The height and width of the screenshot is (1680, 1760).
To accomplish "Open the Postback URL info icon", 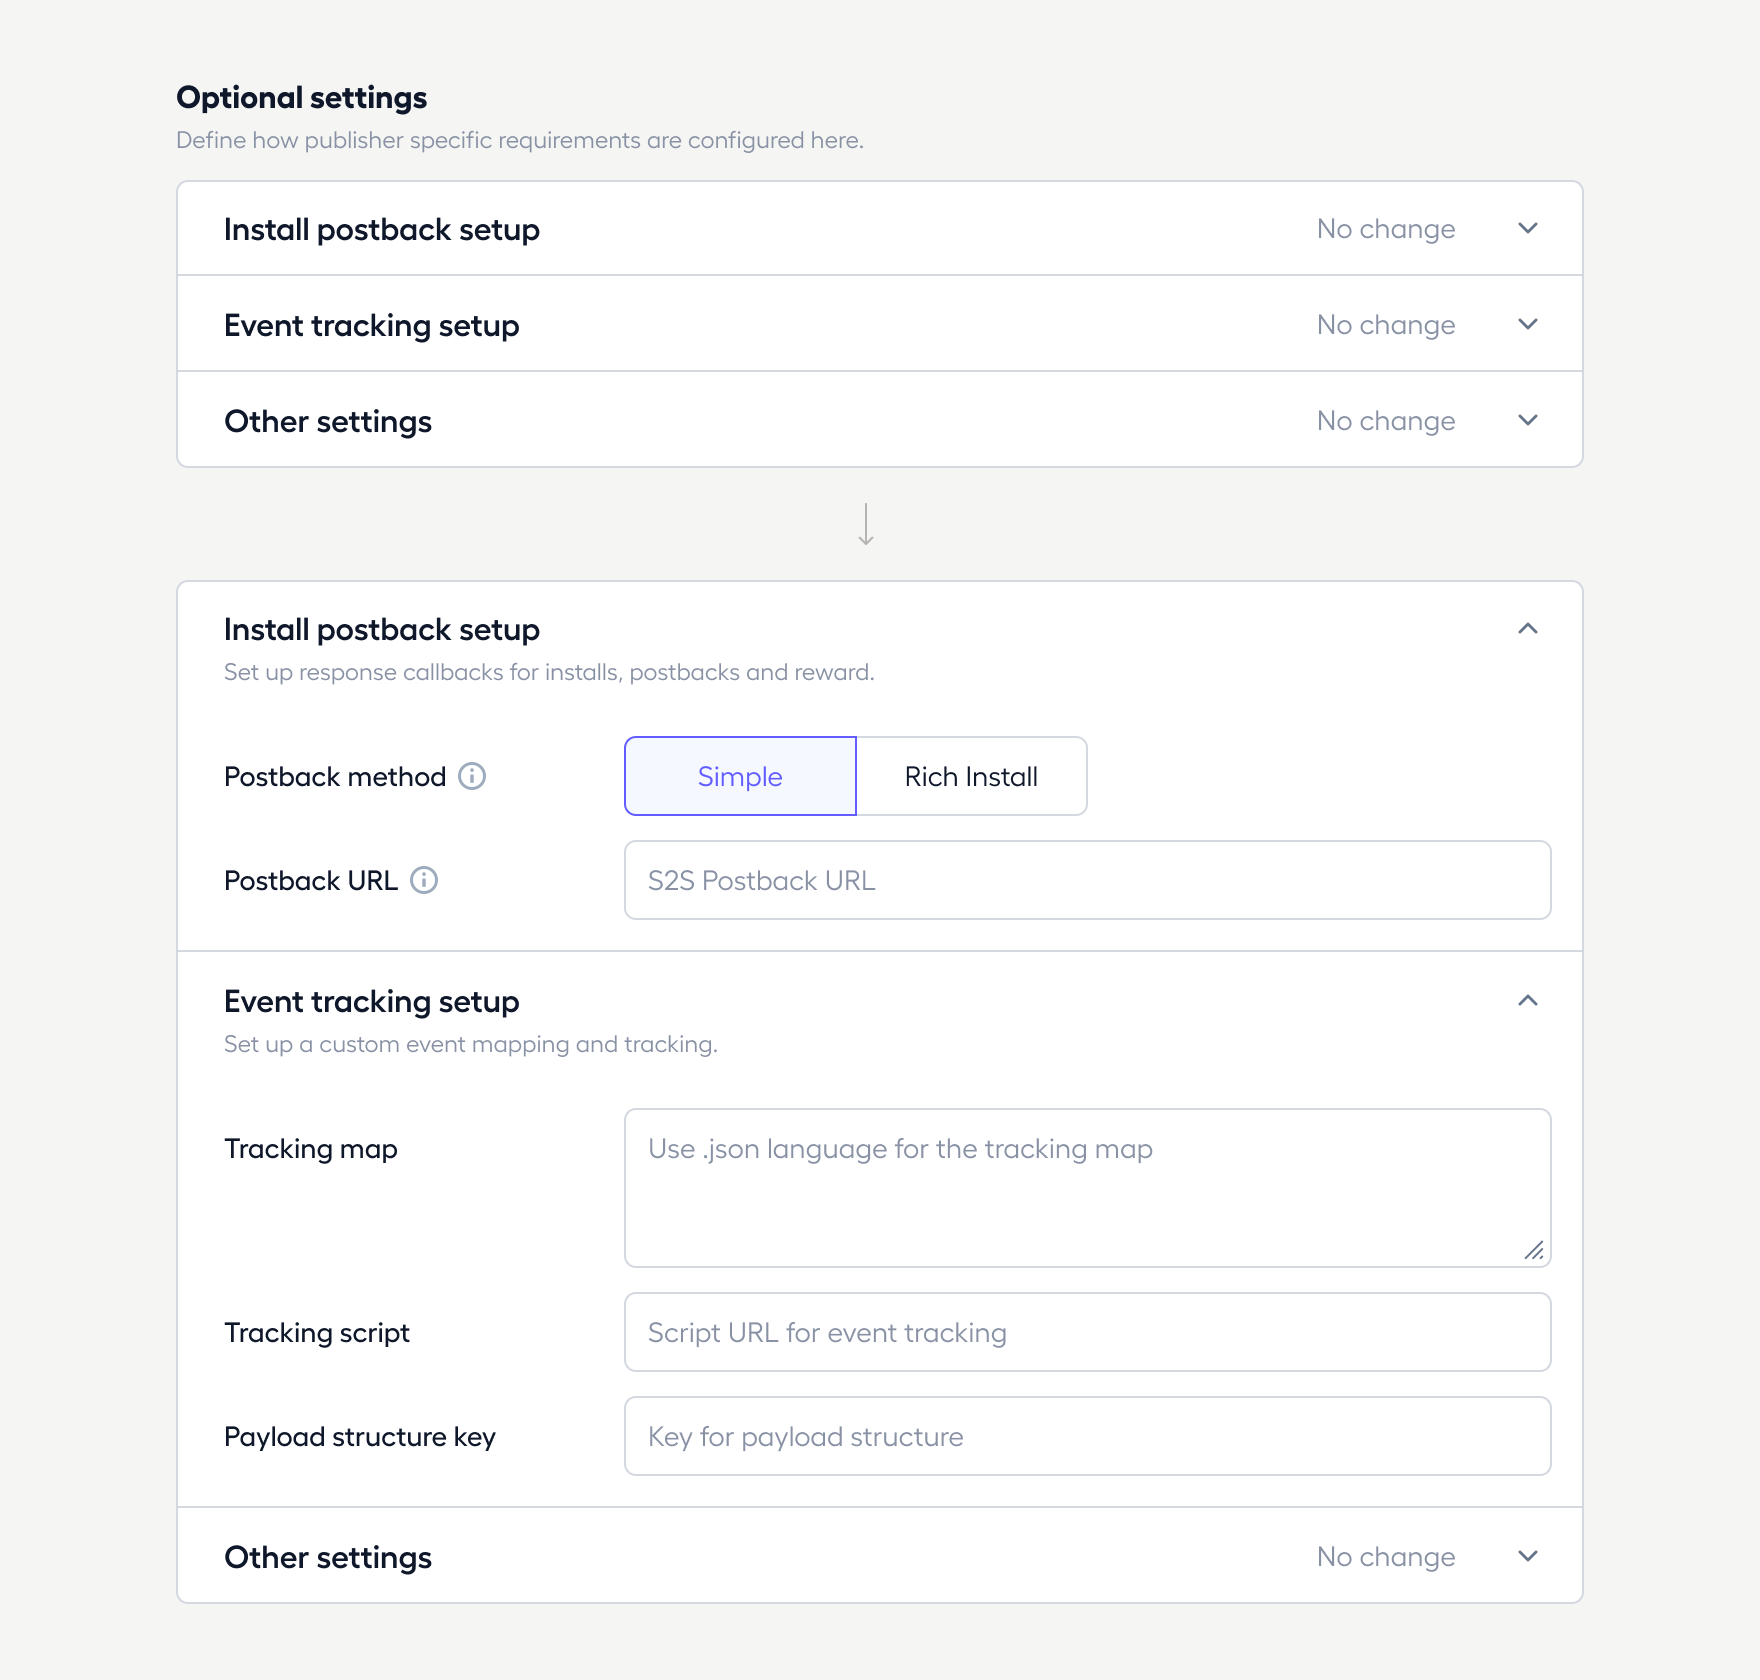I will tap(424, 880).
